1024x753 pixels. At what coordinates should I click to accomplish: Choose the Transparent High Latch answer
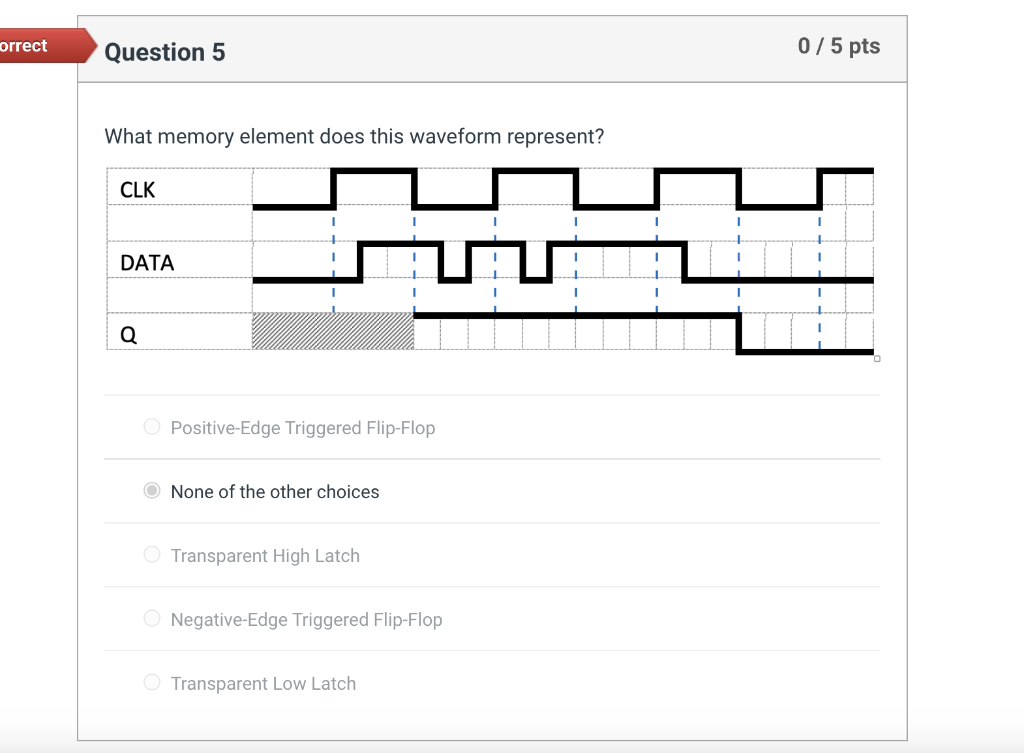pyautogui.click(x=151, y=554)
